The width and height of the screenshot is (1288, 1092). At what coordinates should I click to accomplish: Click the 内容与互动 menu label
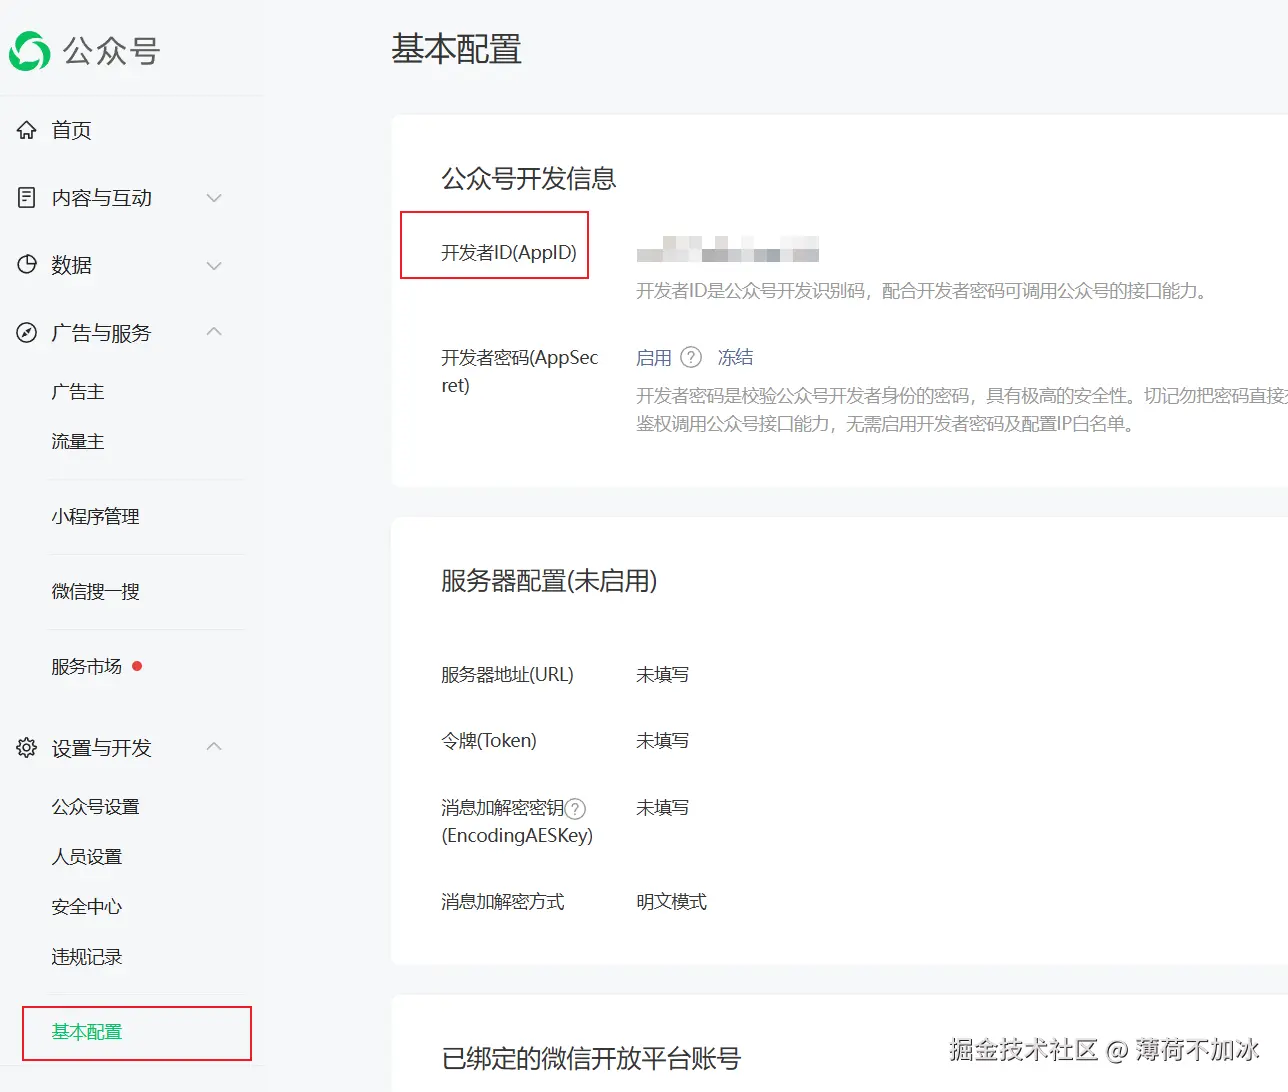(x=101, y=198)
